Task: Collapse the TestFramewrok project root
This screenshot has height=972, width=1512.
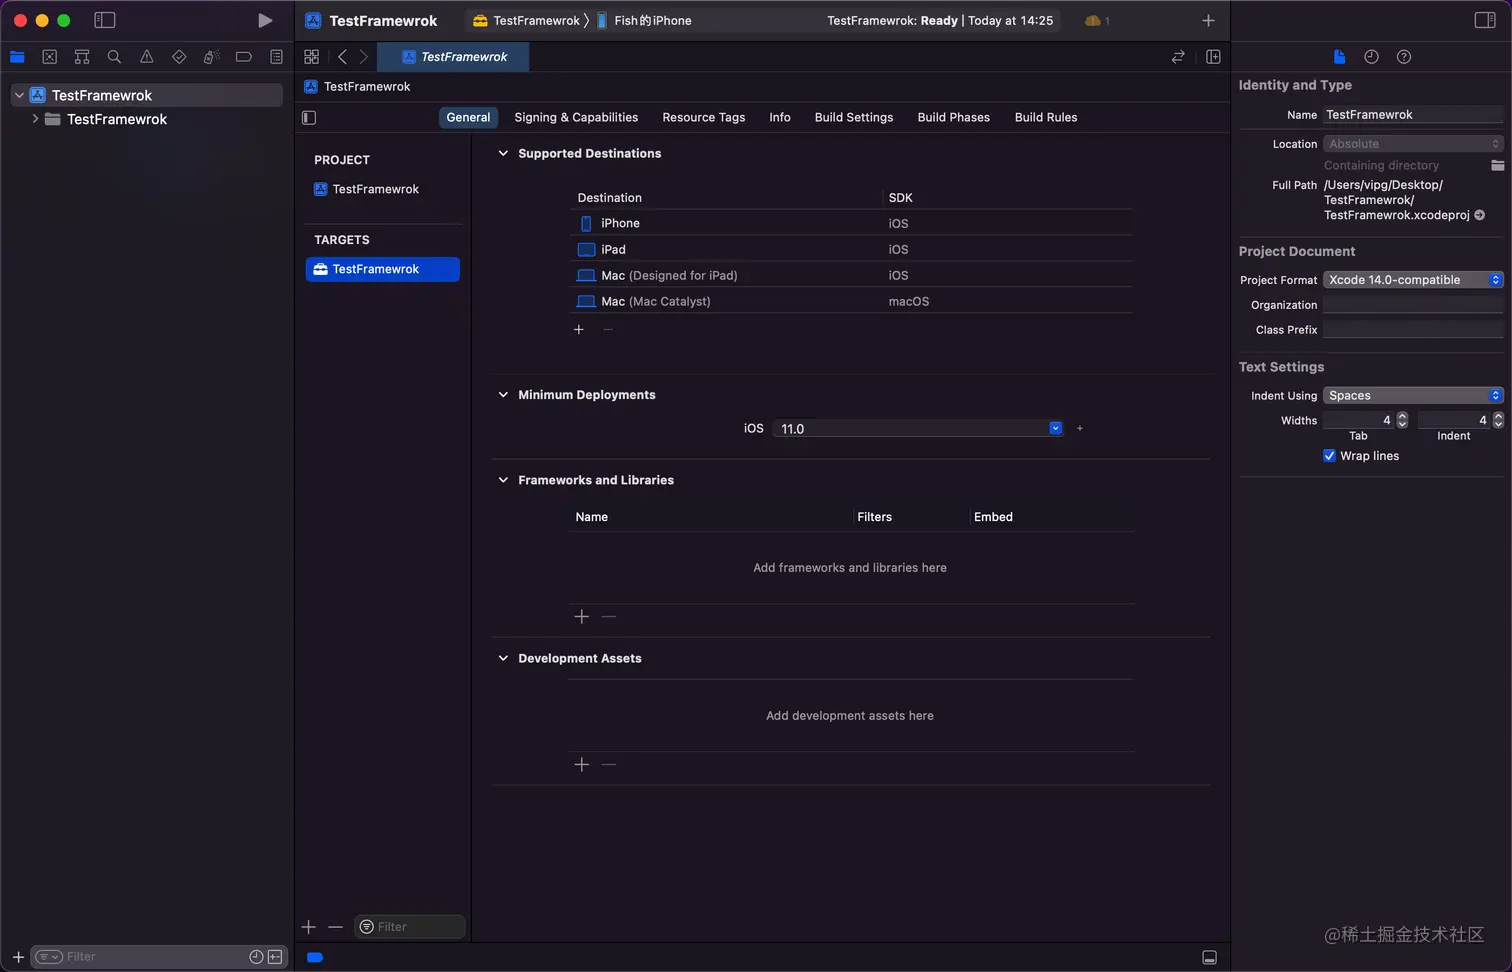Action: pos(19,95)
